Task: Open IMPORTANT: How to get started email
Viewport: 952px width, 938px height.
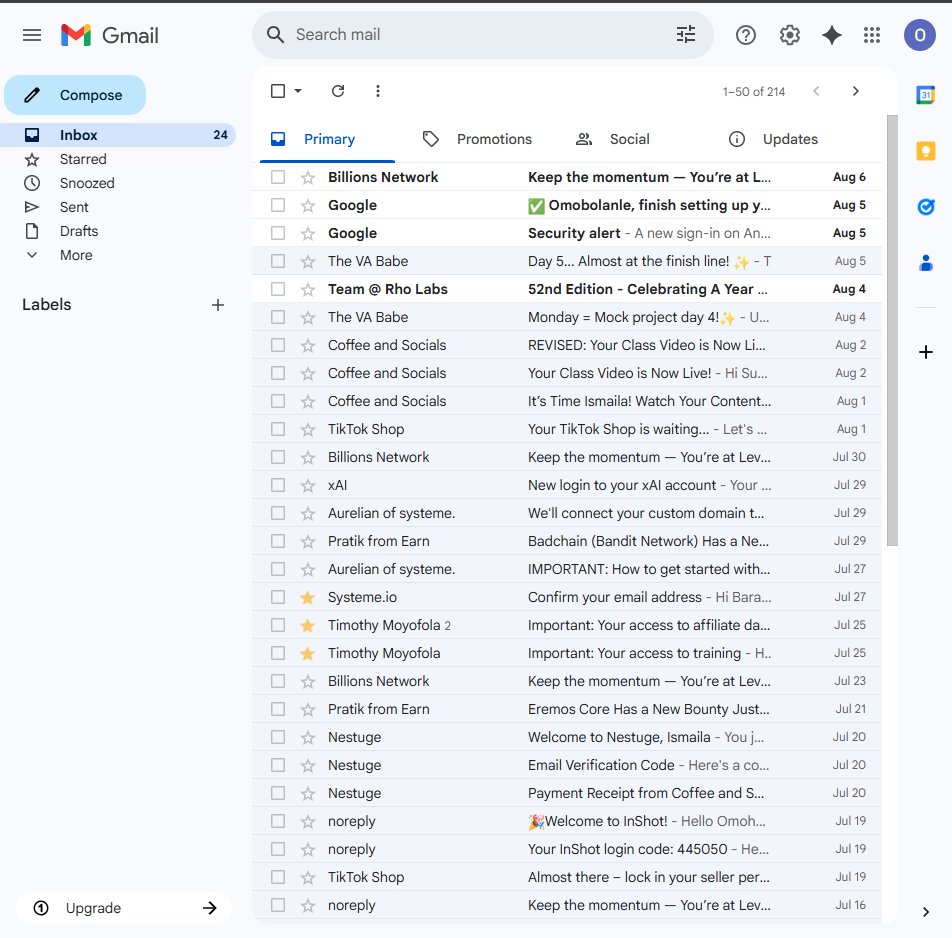Action: [x=568, y=569]
